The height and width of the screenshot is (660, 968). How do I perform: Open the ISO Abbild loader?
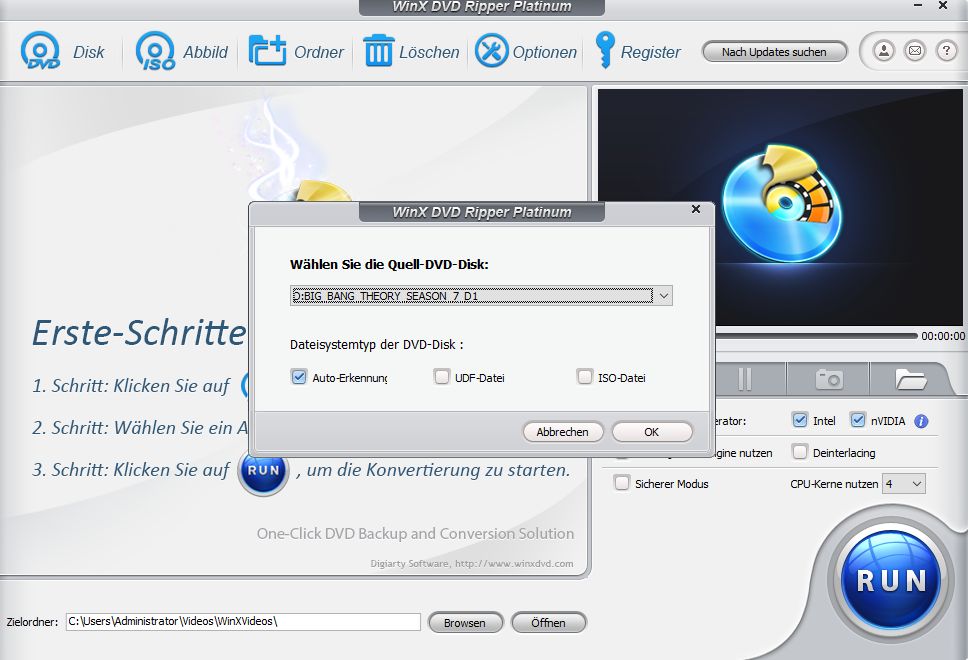click(x=156, y=51)
